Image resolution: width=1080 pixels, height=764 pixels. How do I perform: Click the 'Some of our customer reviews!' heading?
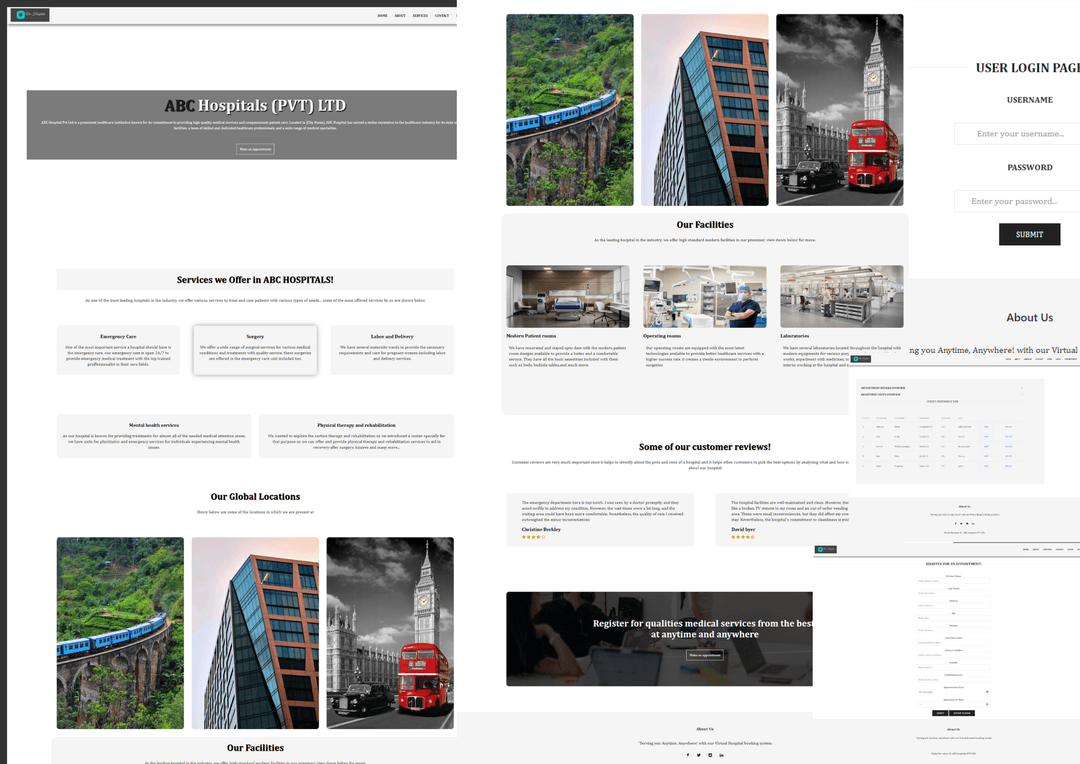(705, 447)
